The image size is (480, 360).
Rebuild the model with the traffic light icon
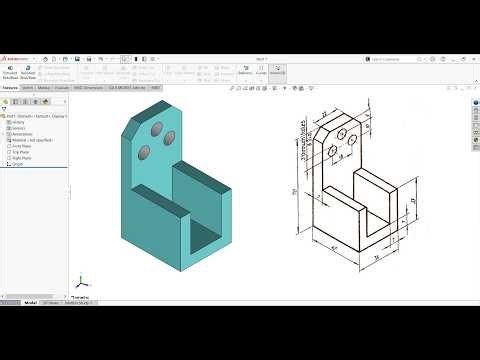click(x=136, y=59)
